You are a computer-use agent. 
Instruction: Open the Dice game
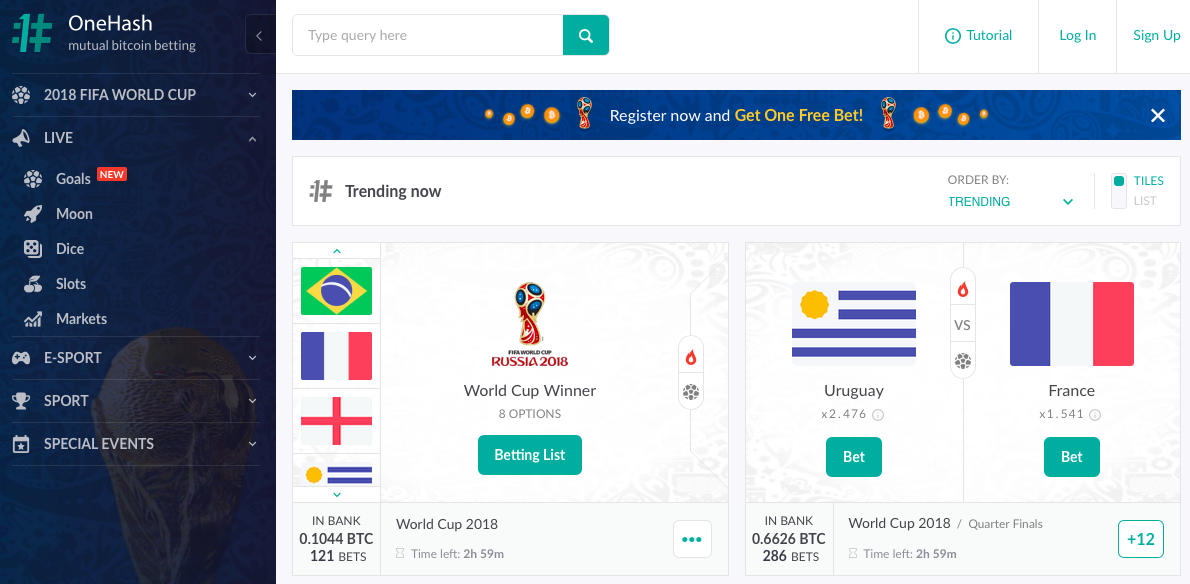pyautogui.click(x=70, y=249)
